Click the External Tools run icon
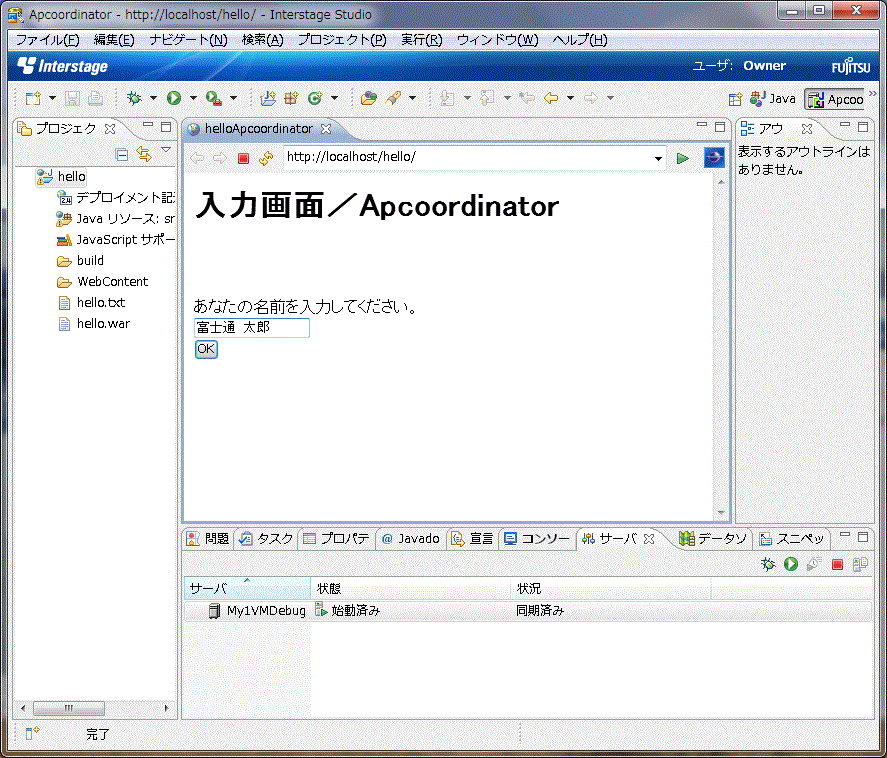This screenshot has height=758, width=887. 213,98
